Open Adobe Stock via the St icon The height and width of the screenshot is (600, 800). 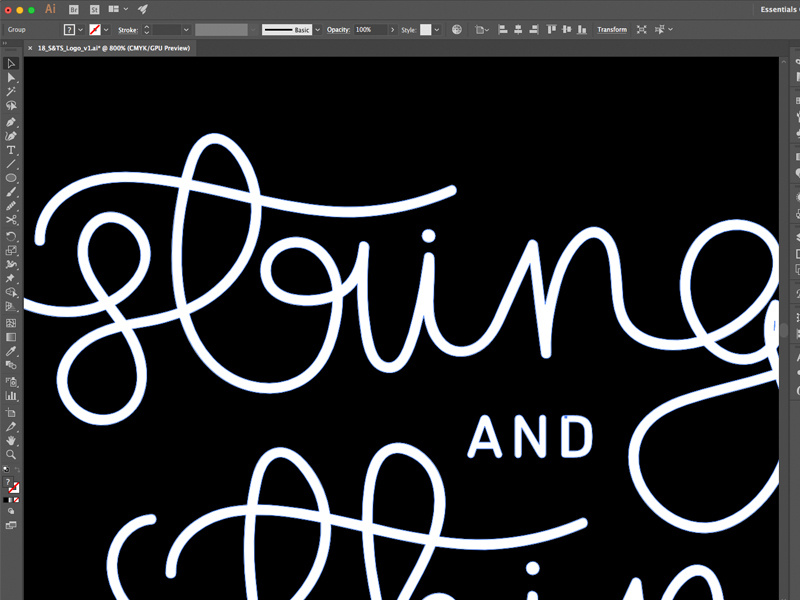pyautogui.click(x=95, y=9)
